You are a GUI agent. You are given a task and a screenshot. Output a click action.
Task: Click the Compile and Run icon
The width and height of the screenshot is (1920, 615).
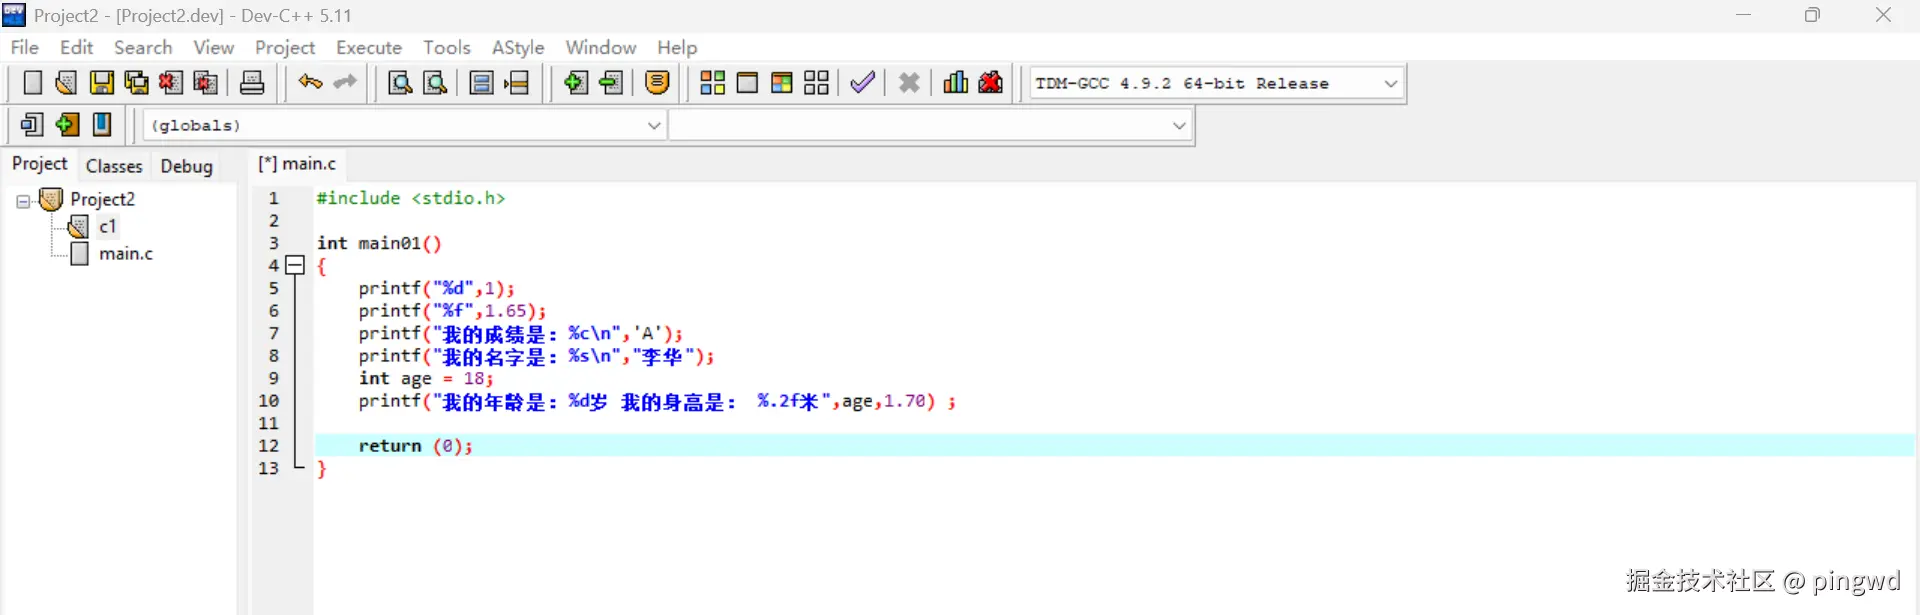click(x=782, y=83)
